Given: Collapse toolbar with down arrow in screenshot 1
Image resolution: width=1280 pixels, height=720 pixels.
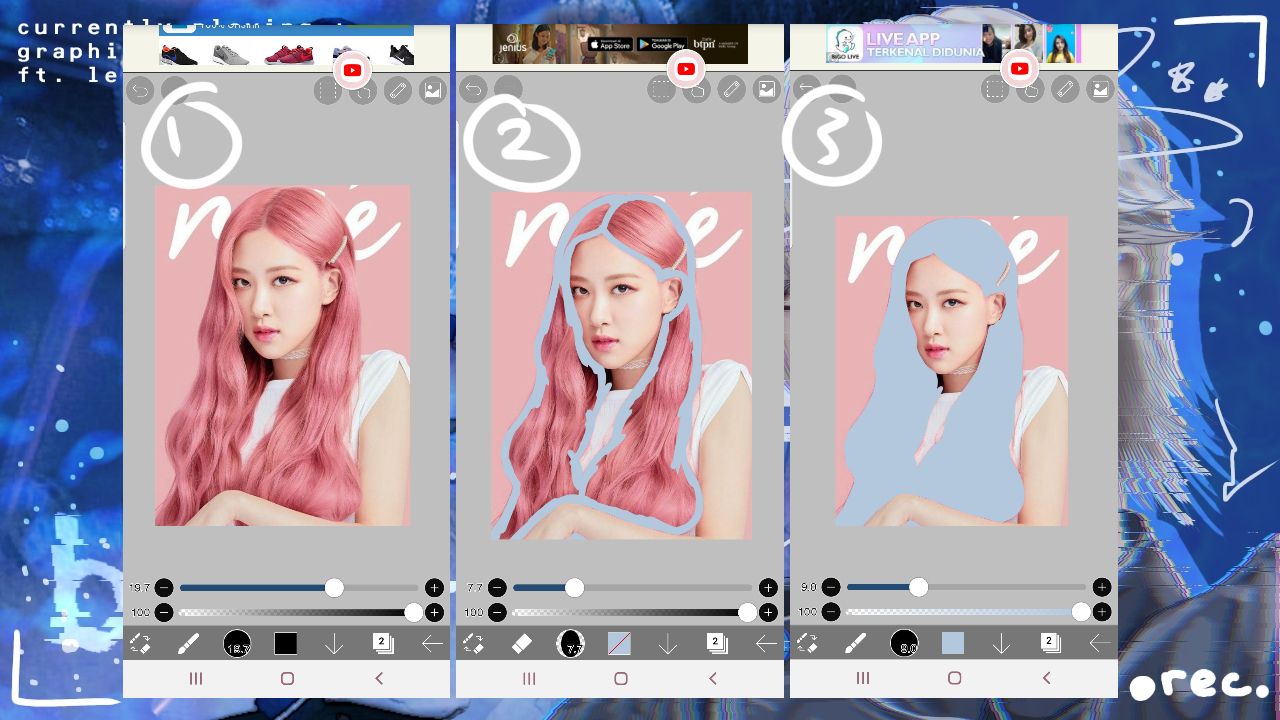Looking at the screenshot, I should [x=334, y=645].
